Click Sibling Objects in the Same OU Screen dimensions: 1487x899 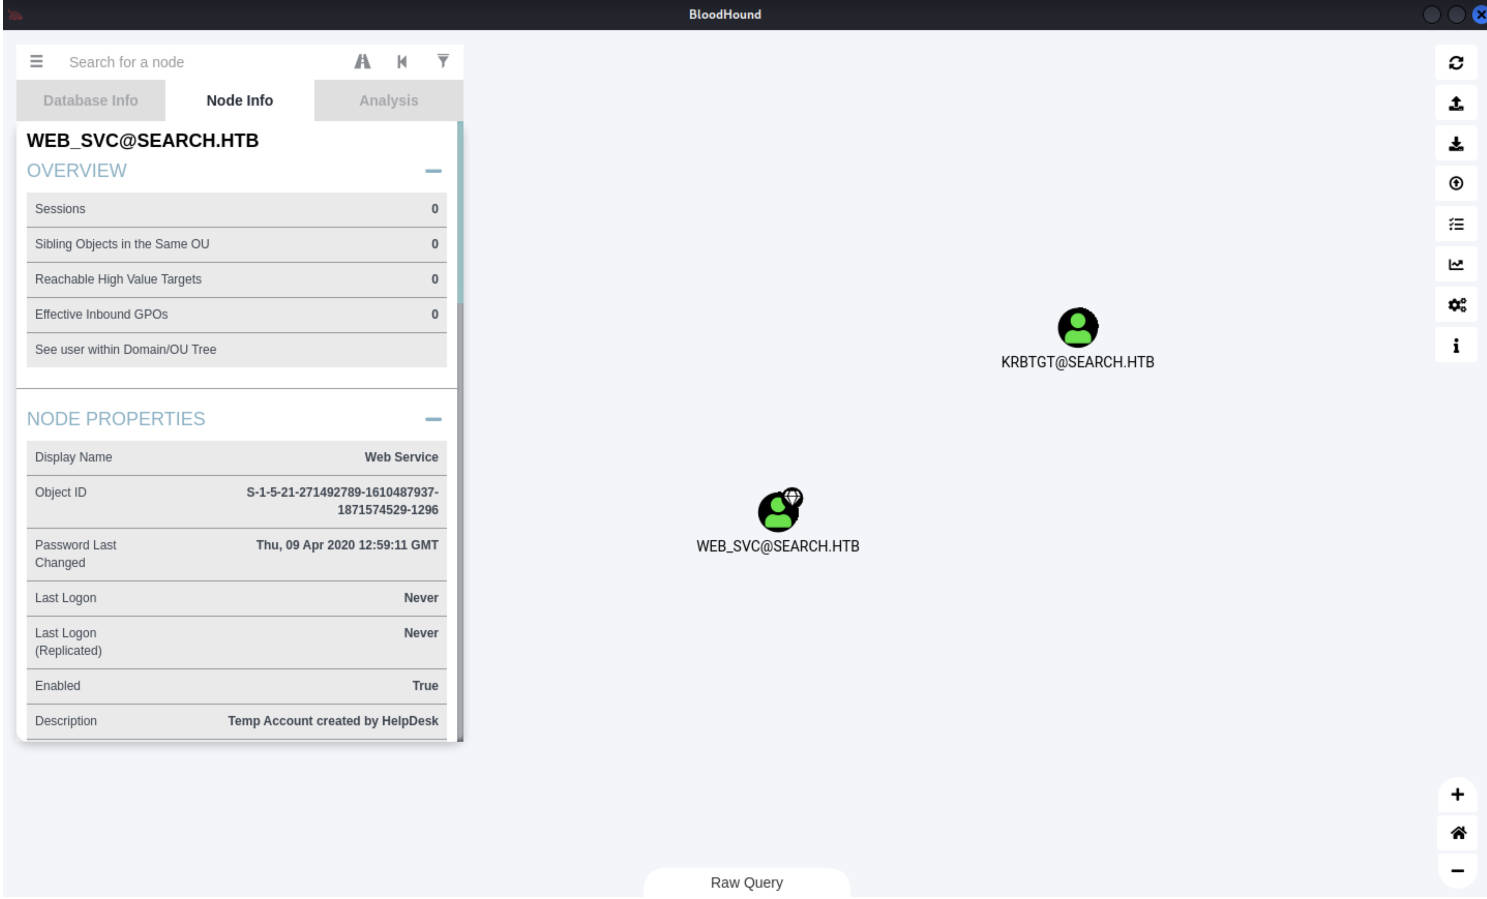(236, 244)
